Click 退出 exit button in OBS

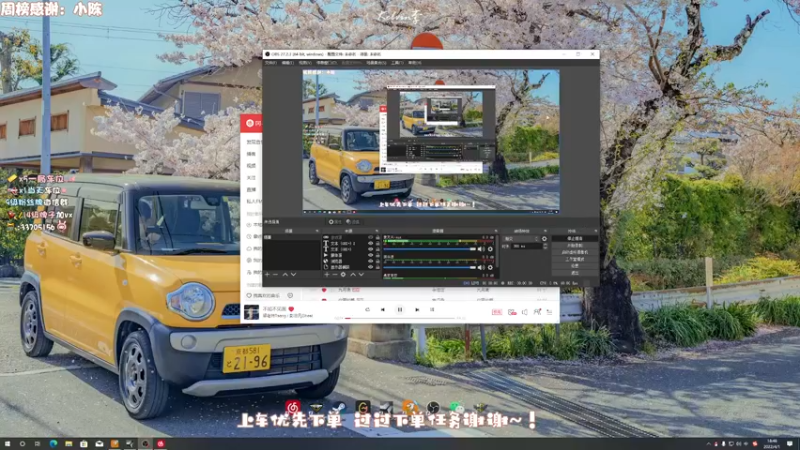pyautogui.click(x=574, y=273)
